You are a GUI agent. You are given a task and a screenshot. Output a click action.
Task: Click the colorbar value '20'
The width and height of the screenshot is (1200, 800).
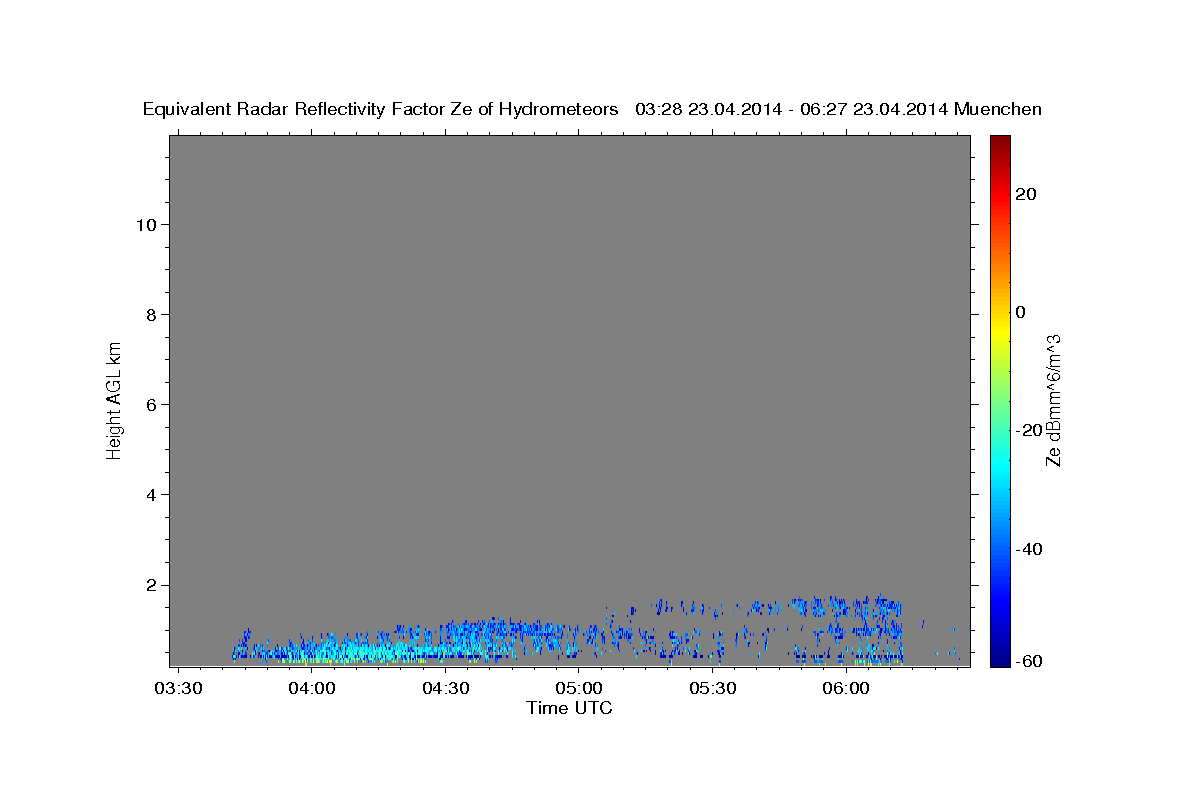click(x=1026, y=194)
